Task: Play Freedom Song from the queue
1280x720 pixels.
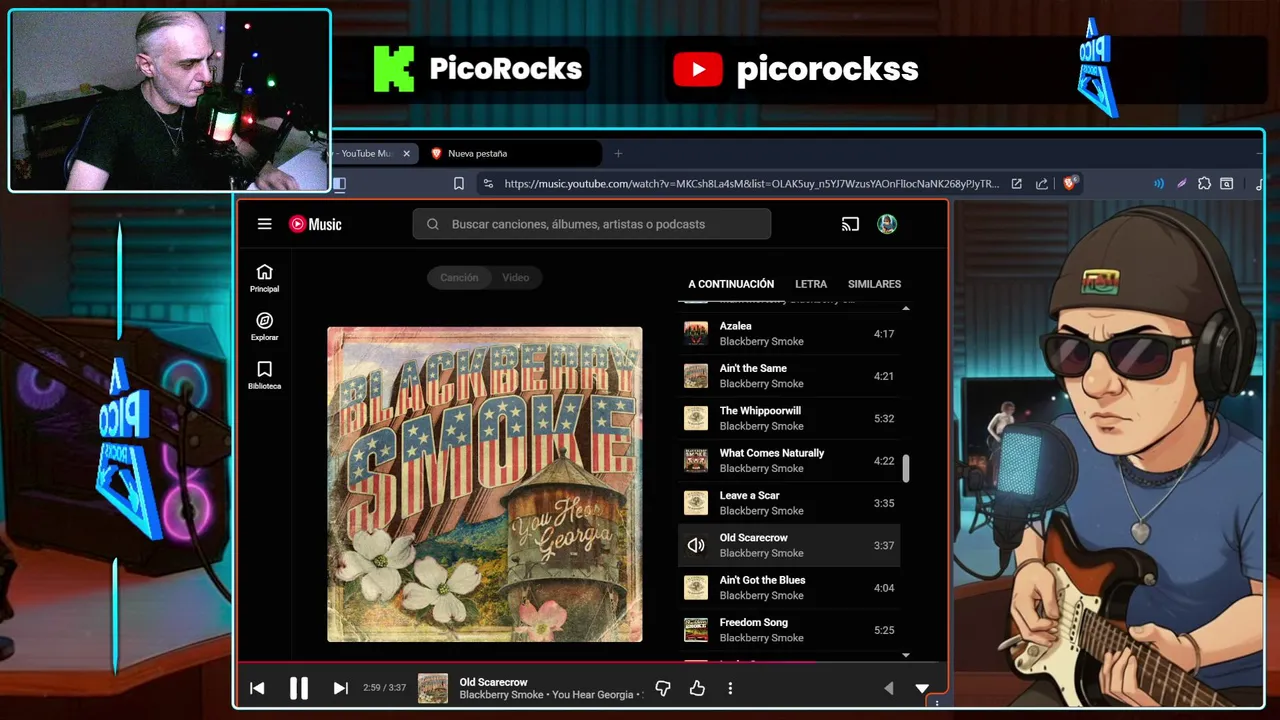Action: (789, 630)
